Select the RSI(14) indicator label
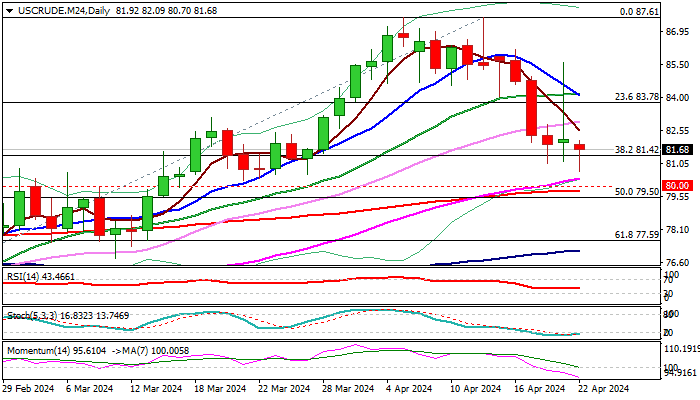Screen dimensions: 700x400 tap(23, 277)
